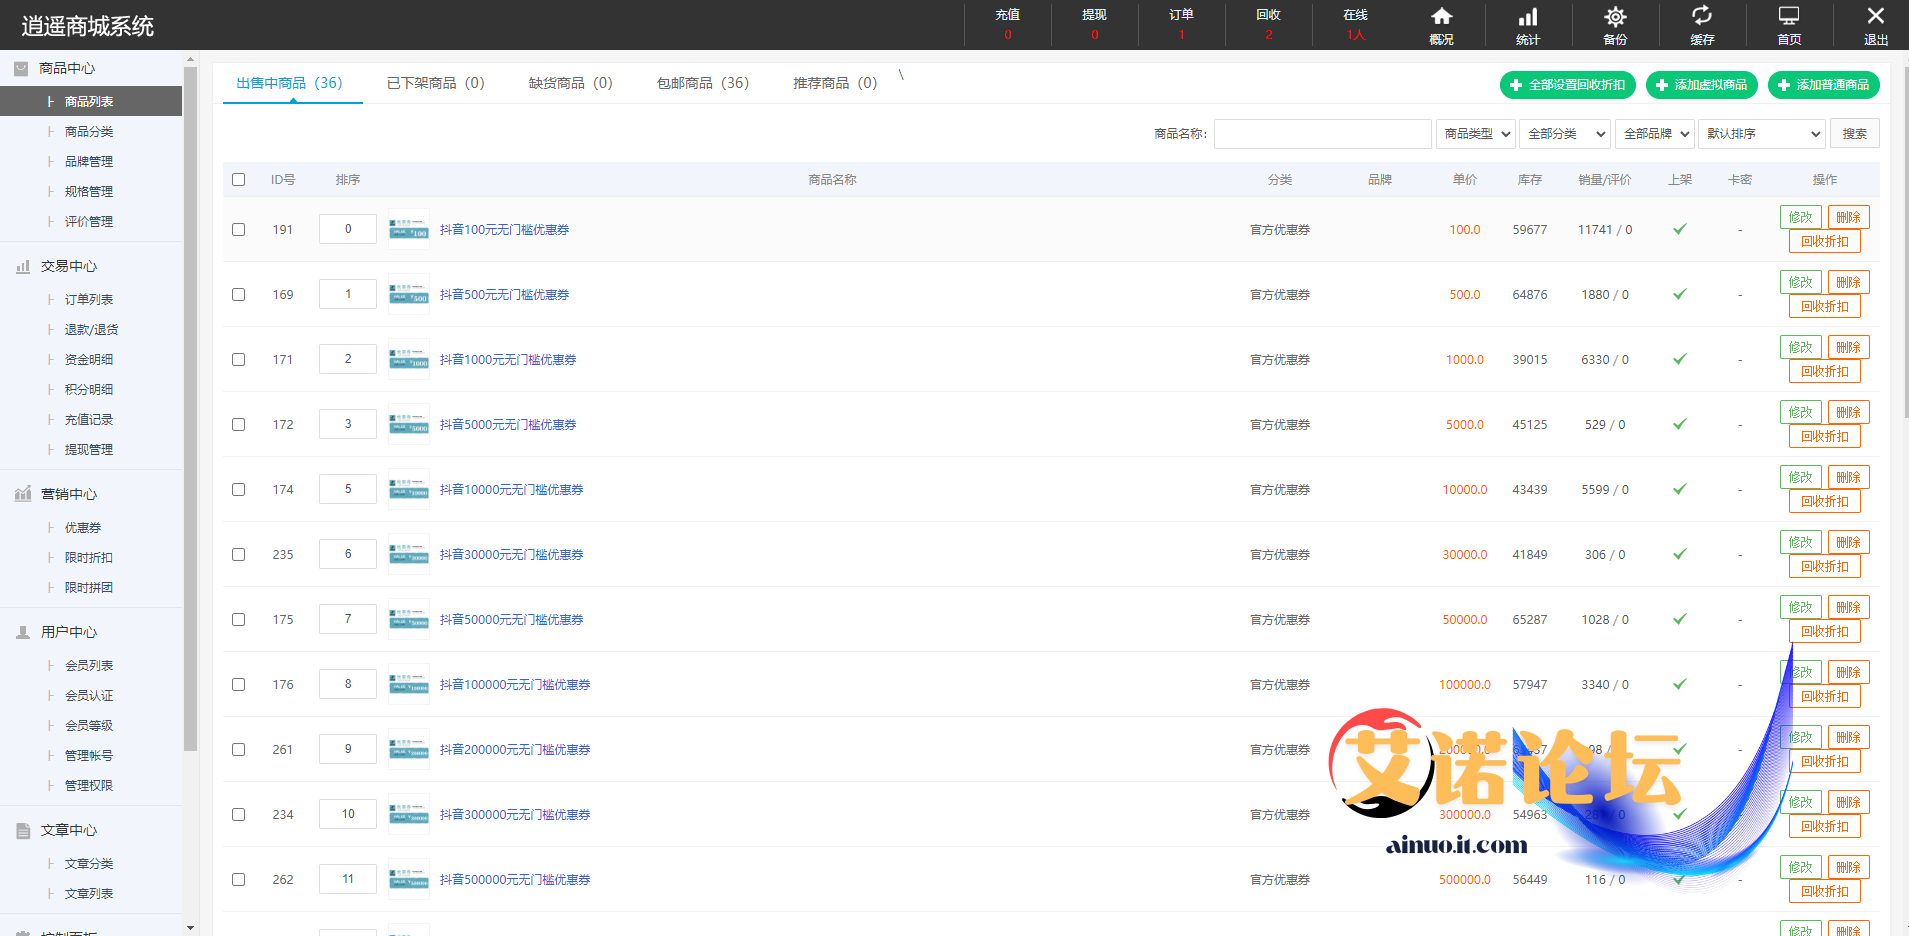Click the 订单 counter in top bar
1909x936 pixels.
pyautogui.click(x=1181, y=24)
